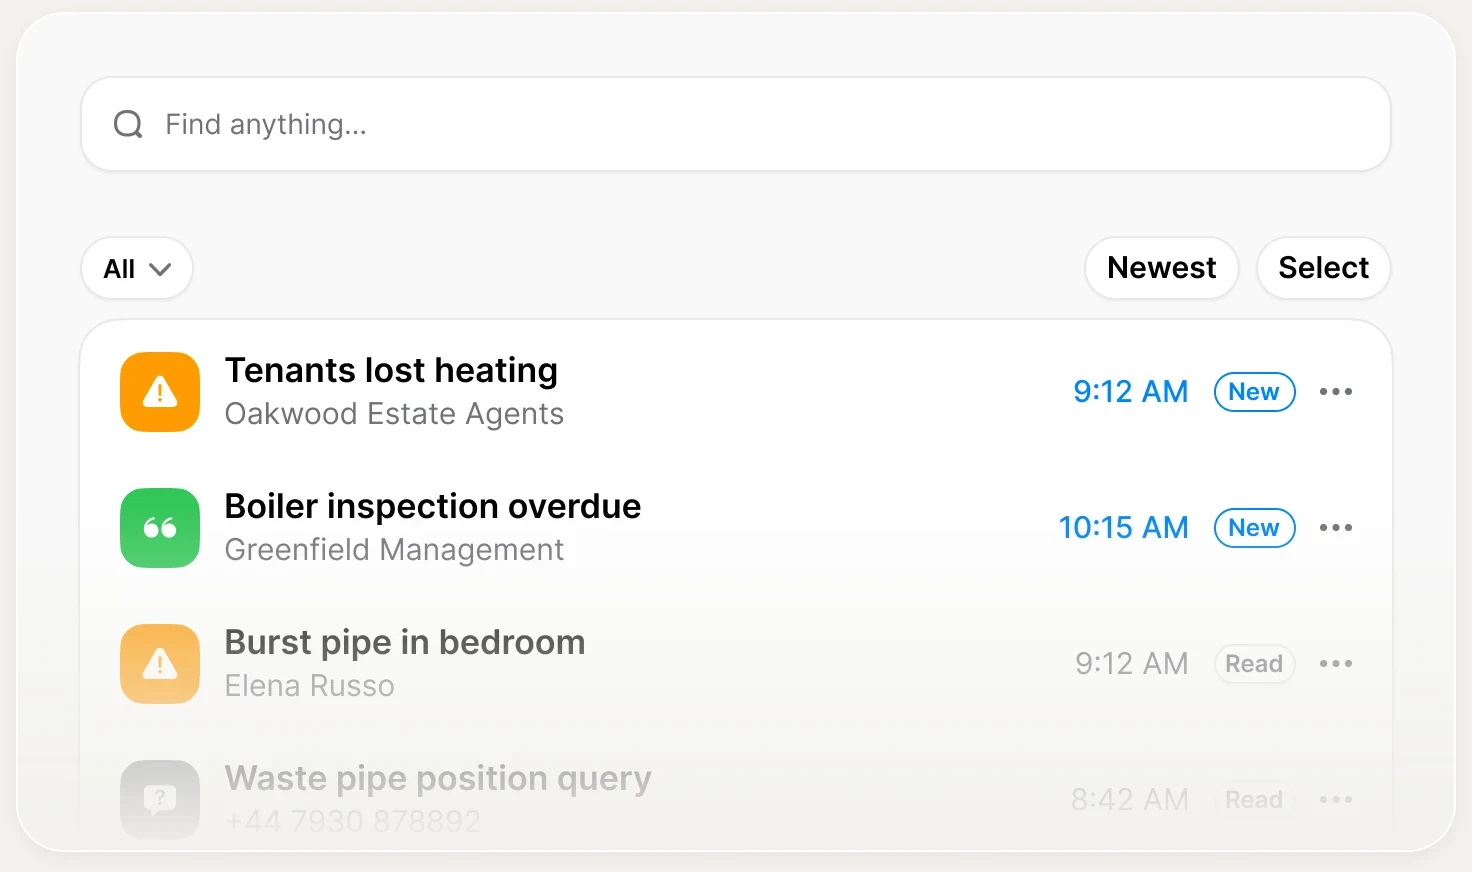Open the Tenants lost heating message
Image resolution: width=1472 pixels, height=872 pixels.
(736, 392)
